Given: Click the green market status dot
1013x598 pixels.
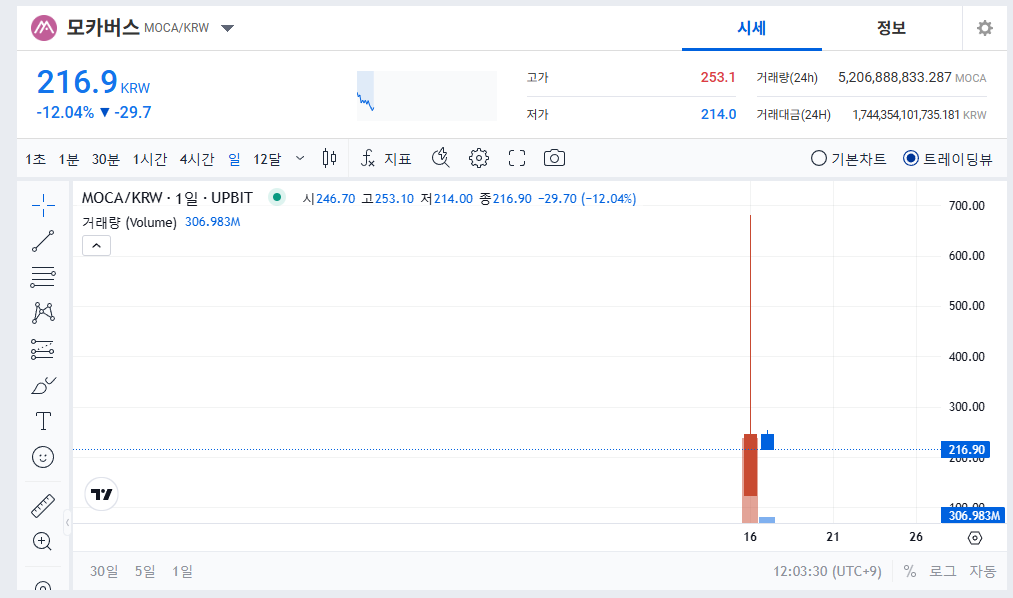Looking at the screenshot, I should pyautogui.click(x=277, y=197).
